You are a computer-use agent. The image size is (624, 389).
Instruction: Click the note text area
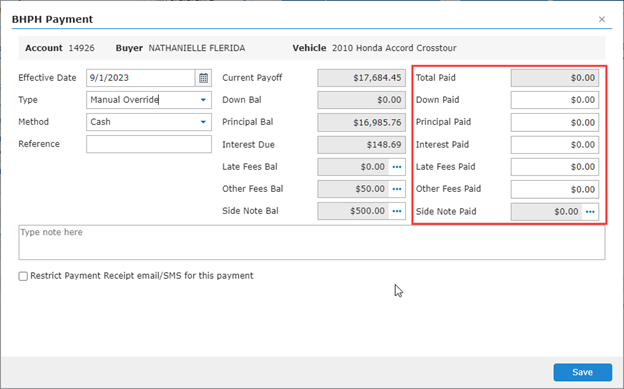[312, 242]
